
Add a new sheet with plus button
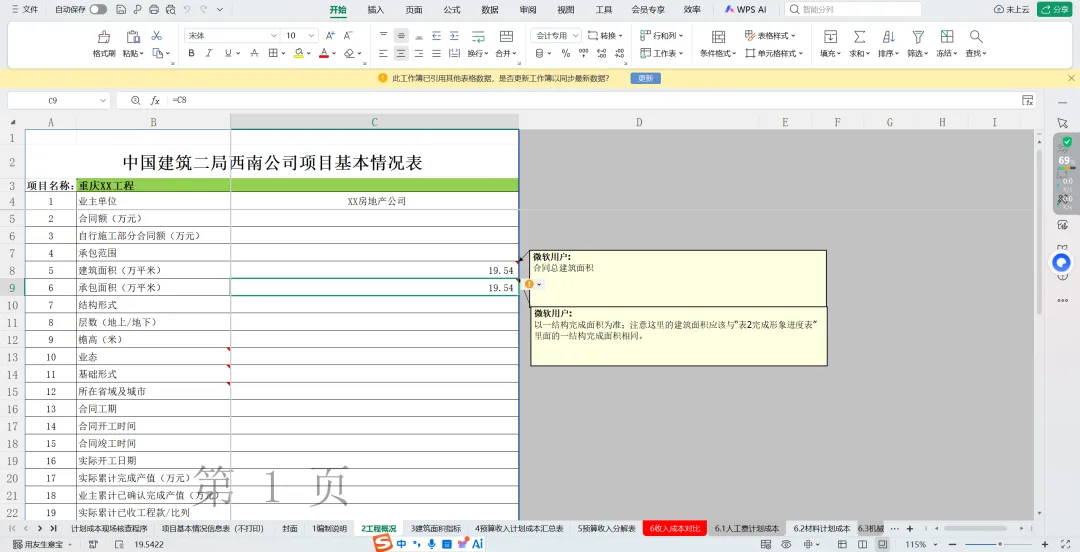(x=910, y=529)
